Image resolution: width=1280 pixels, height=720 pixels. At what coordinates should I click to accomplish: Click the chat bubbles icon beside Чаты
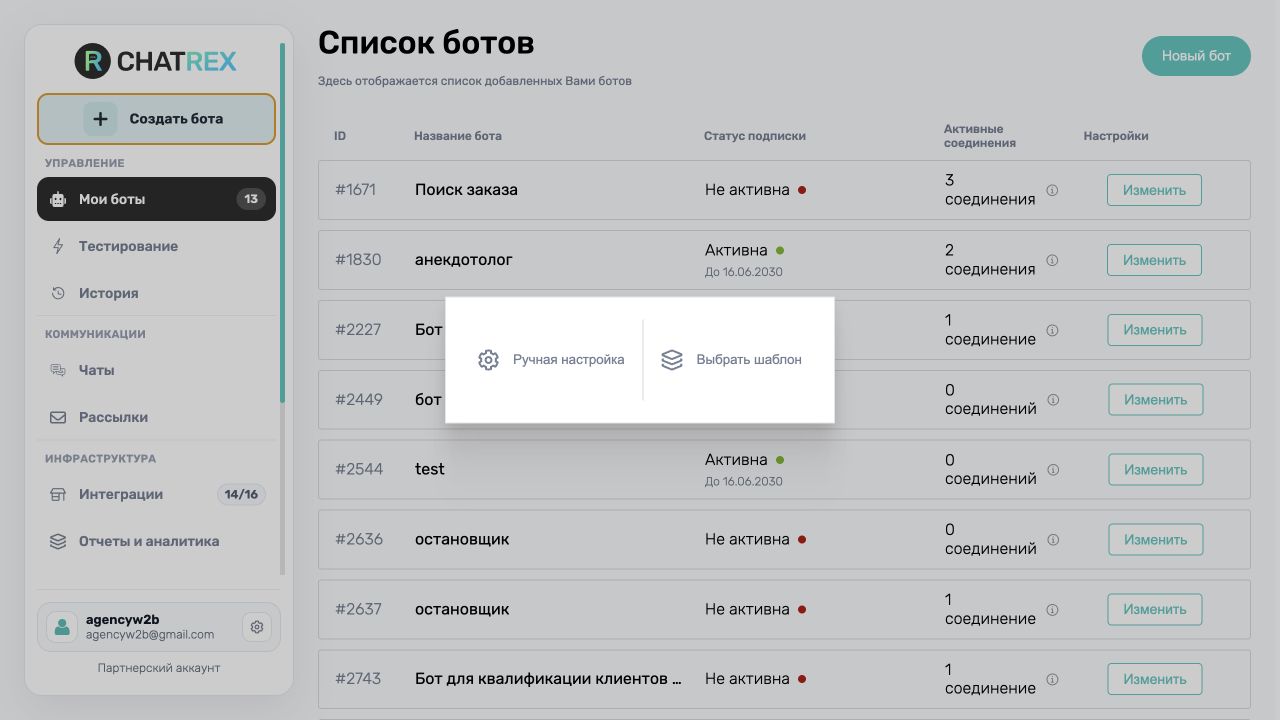[x=58, y=370]
